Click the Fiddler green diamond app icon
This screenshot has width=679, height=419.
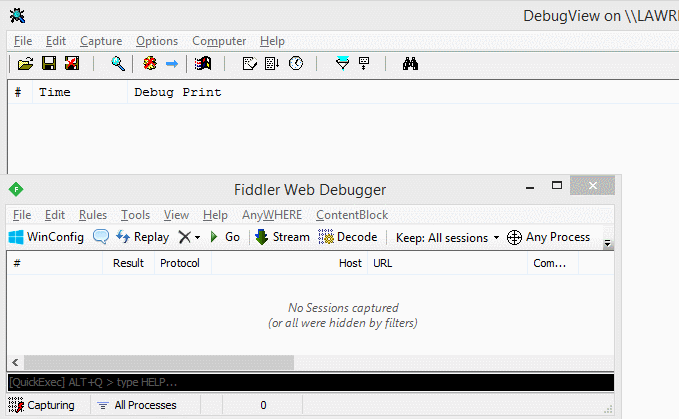pos(16,189)
